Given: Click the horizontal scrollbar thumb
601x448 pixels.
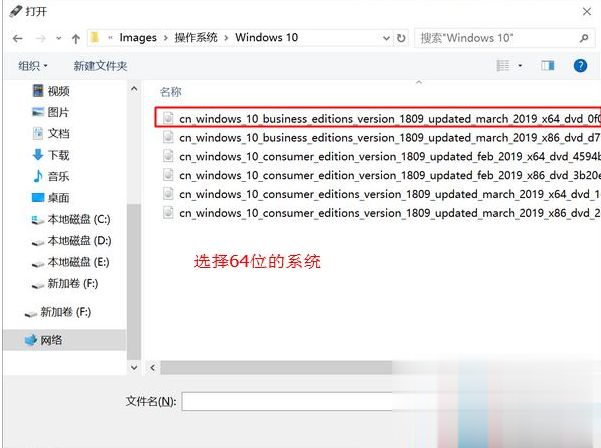Looking at the screenshot, I should (278, 368).
